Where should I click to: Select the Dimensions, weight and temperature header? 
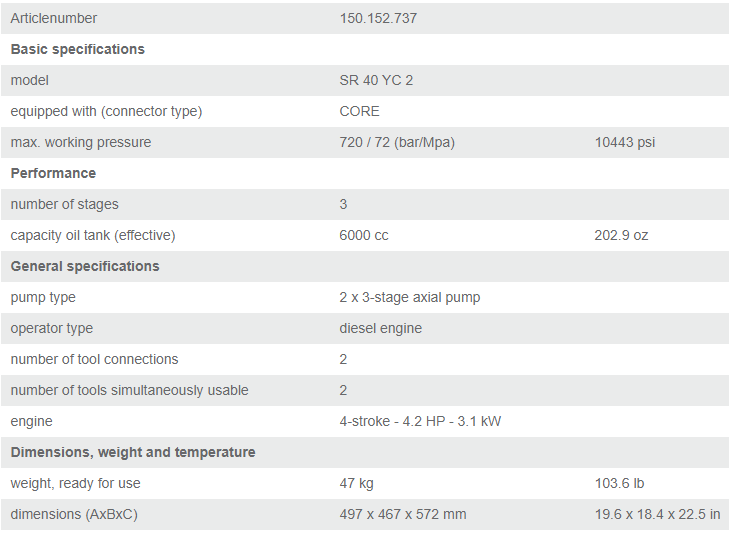click(133, 452)
